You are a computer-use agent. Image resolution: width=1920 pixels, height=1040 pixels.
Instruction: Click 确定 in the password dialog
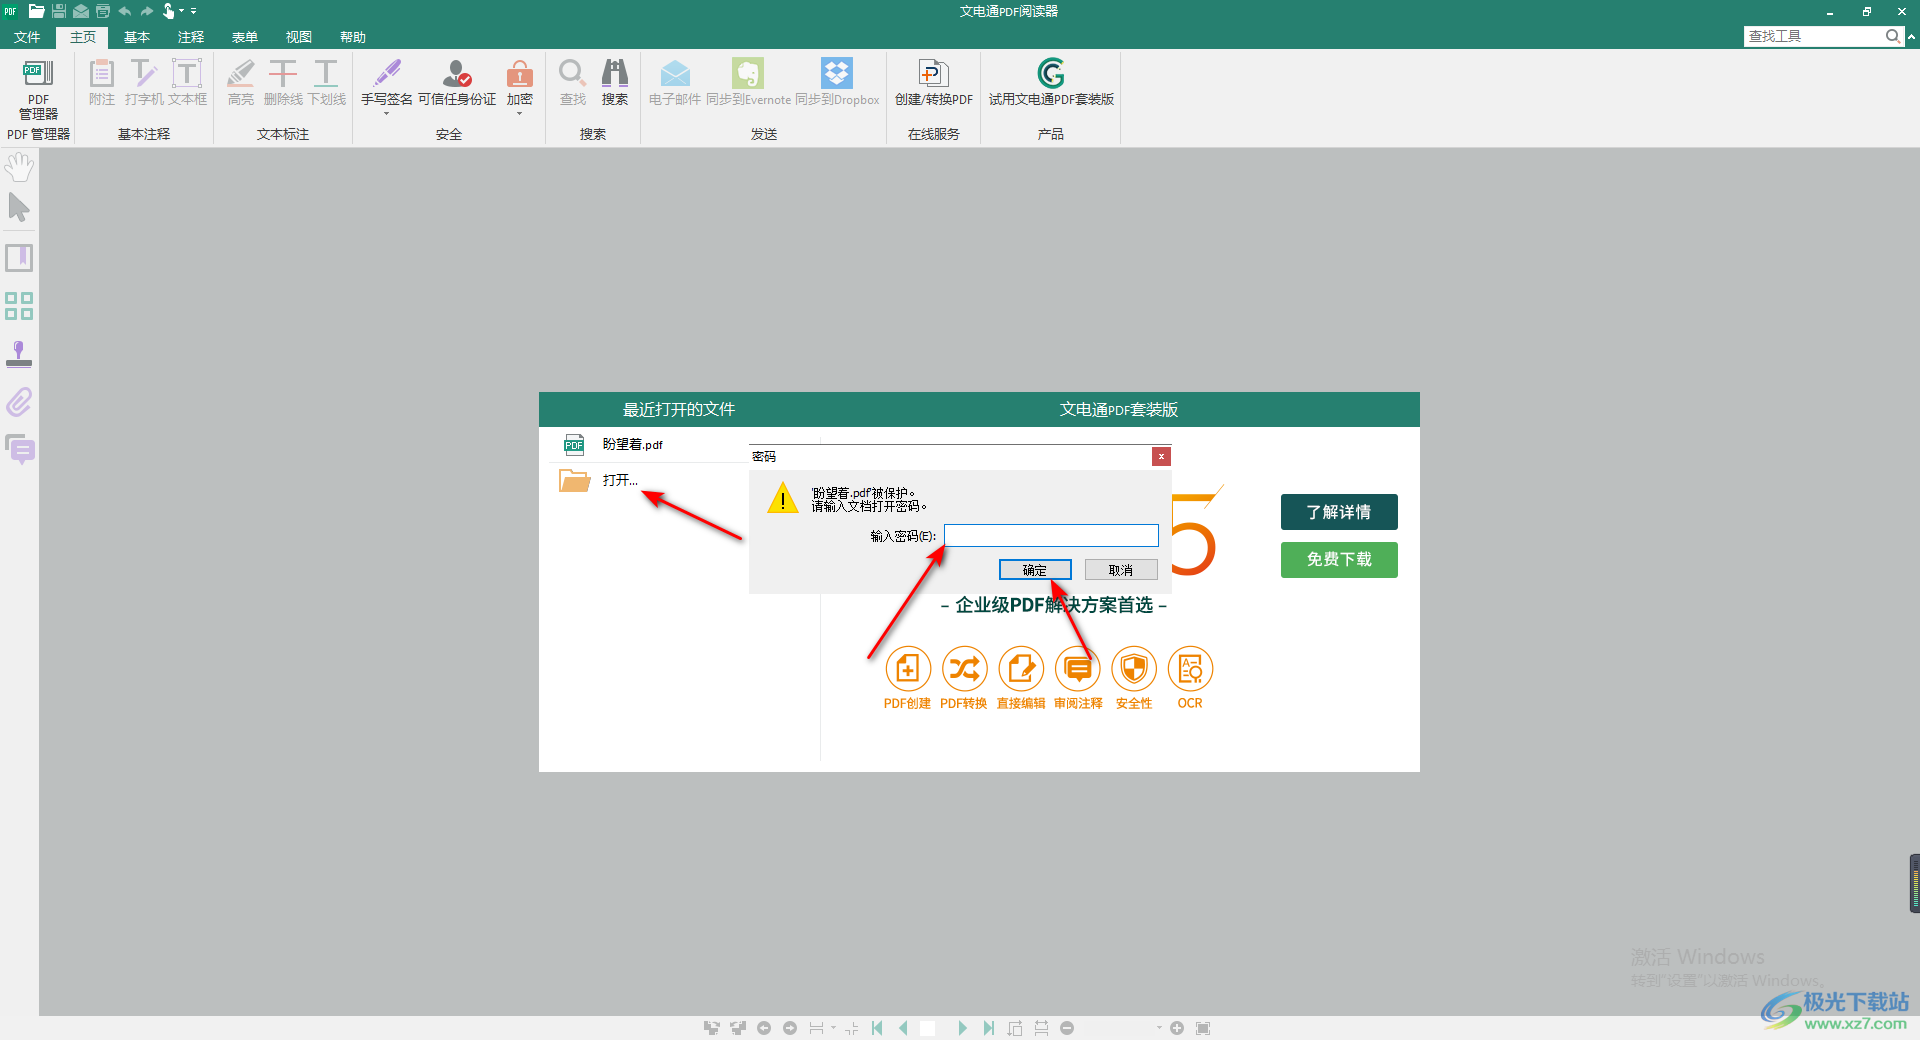pyautogui.click(x=1035, y=570)
